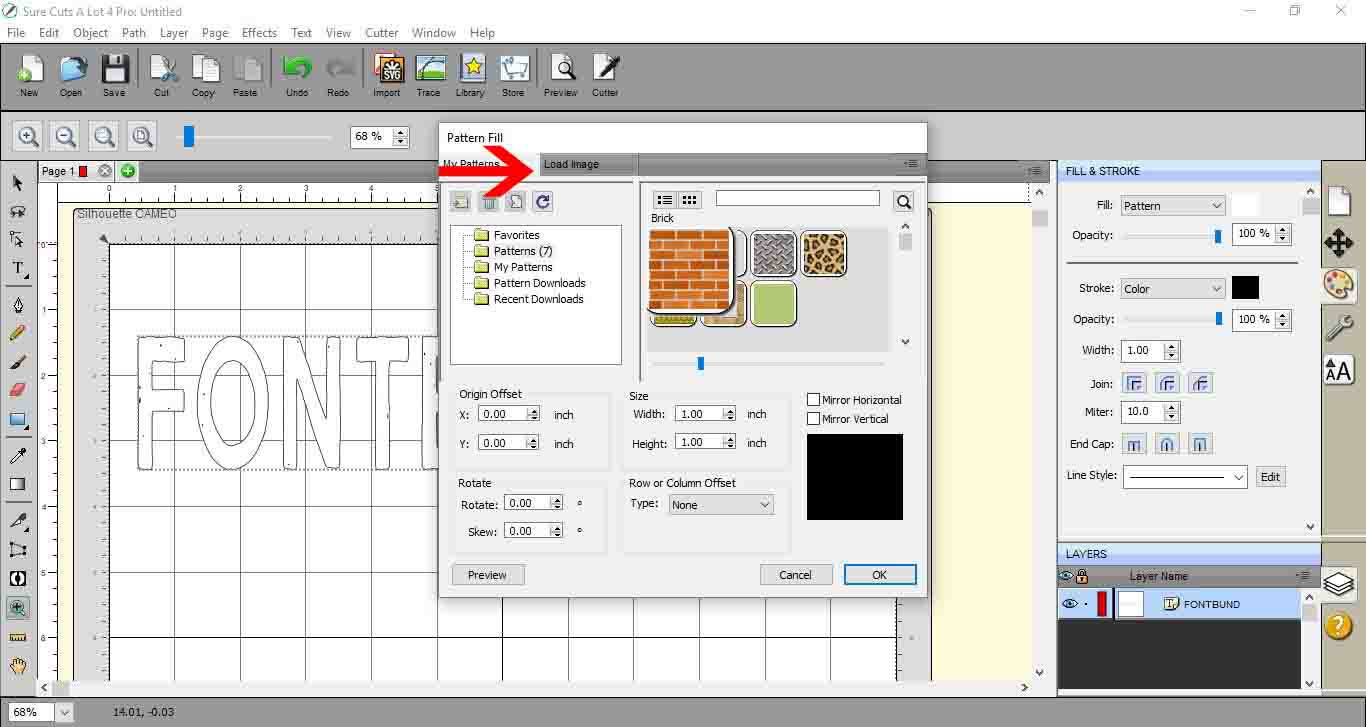Image resolution: width=1366 pixels, height=727 pixels.
Task: Select the Brush tool
Action: click(18, 362)
